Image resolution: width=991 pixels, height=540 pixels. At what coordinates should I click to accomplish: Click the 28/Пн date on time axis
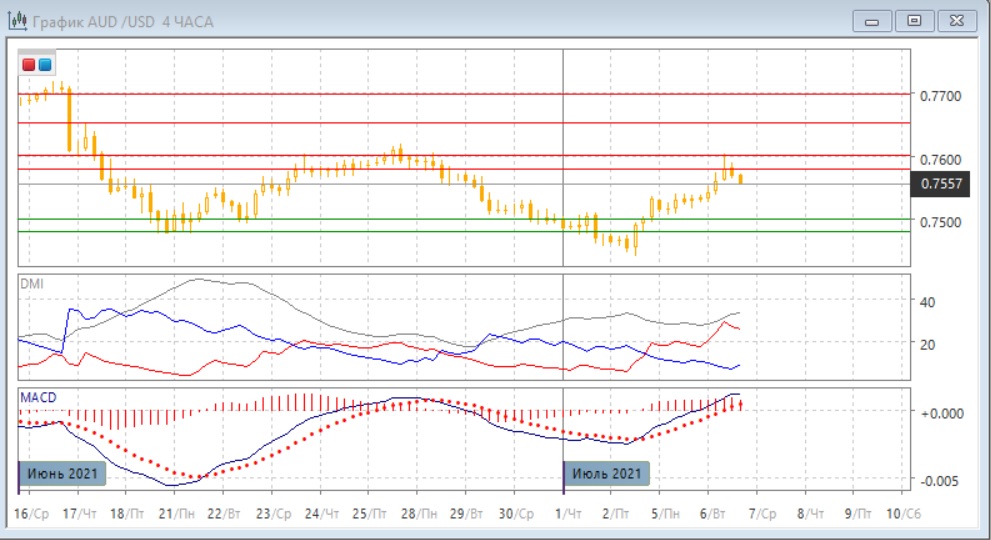[419, 513]
